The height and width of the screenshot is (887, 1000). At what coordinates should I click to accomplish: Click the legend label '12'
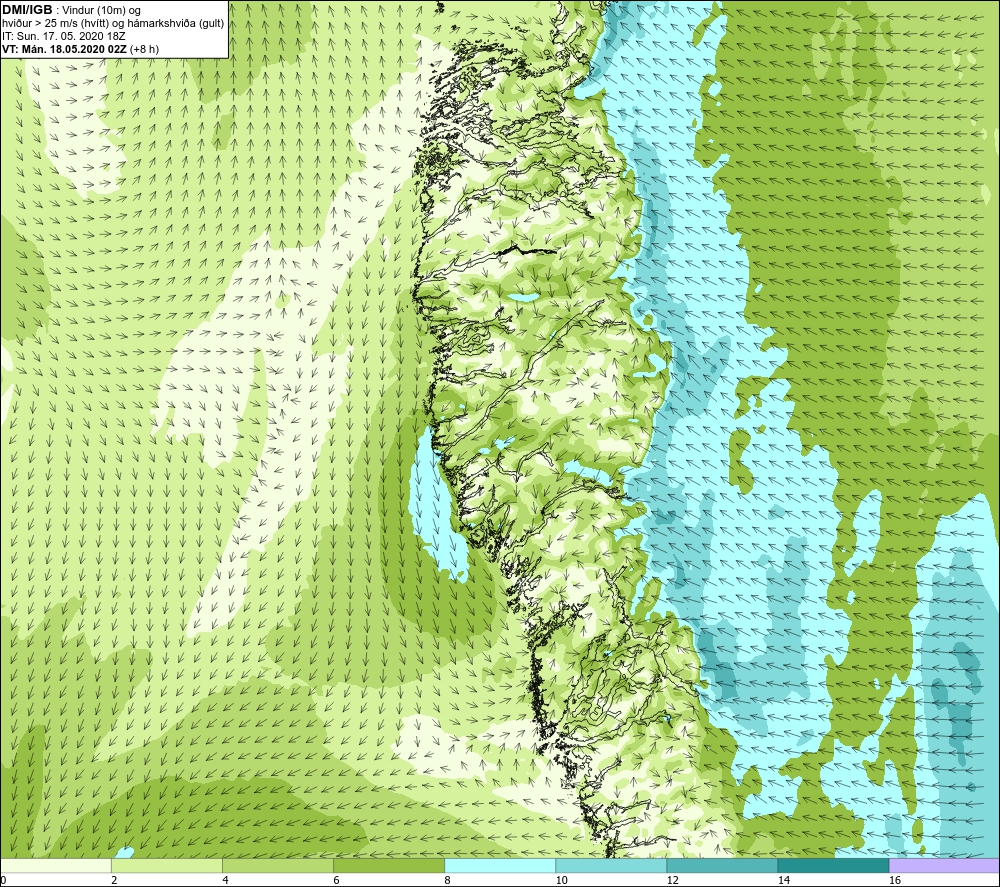pos(672,881)
